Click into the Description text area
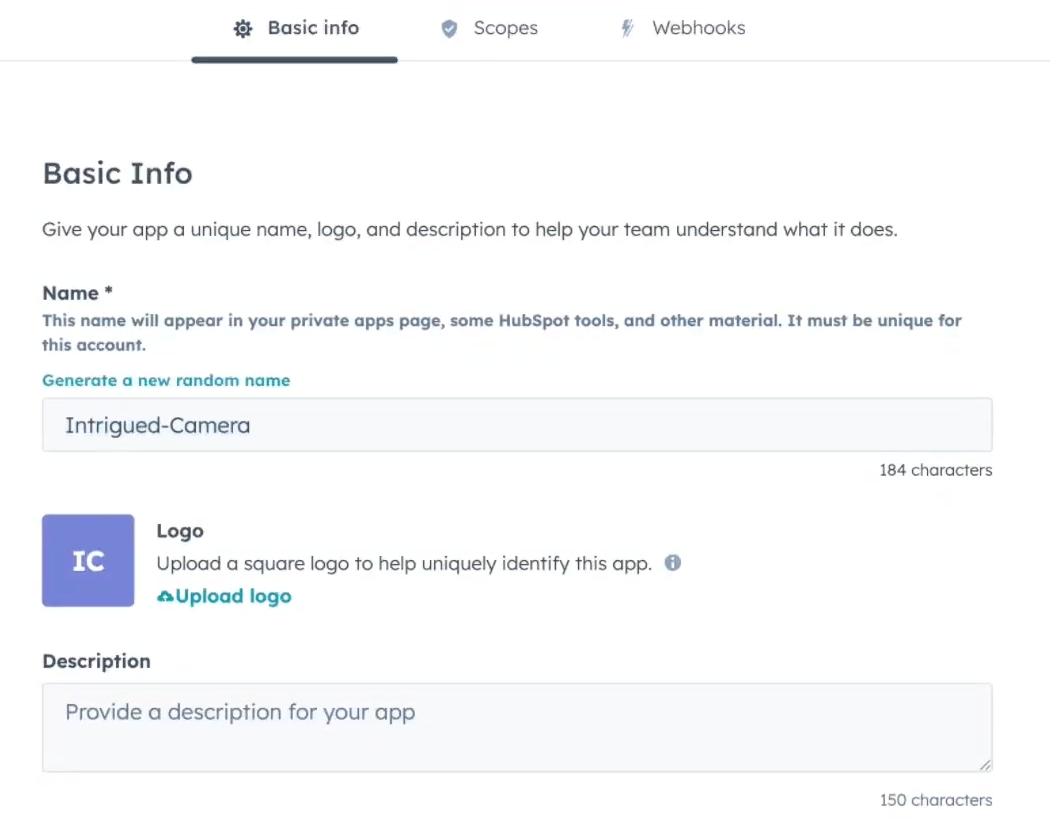 click(517, 727)
